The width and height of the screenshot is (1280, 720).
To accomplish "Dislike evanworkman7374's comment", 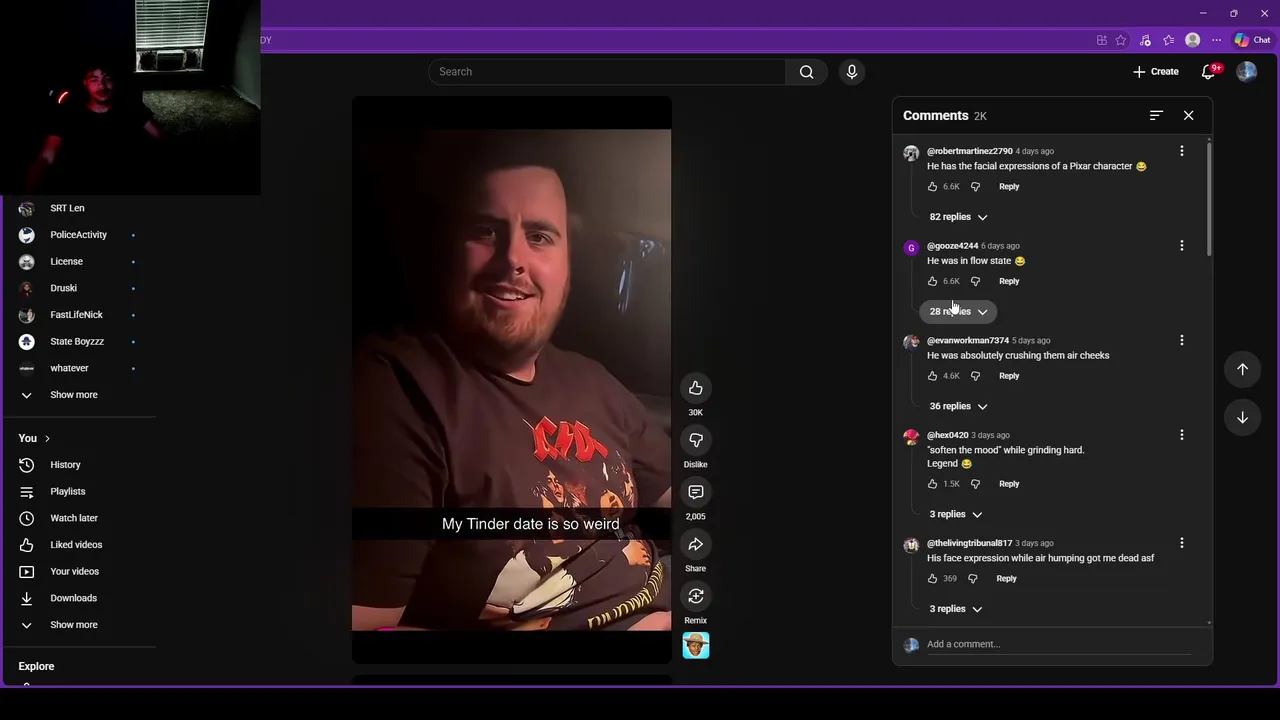I will click(x=975, y=376).
